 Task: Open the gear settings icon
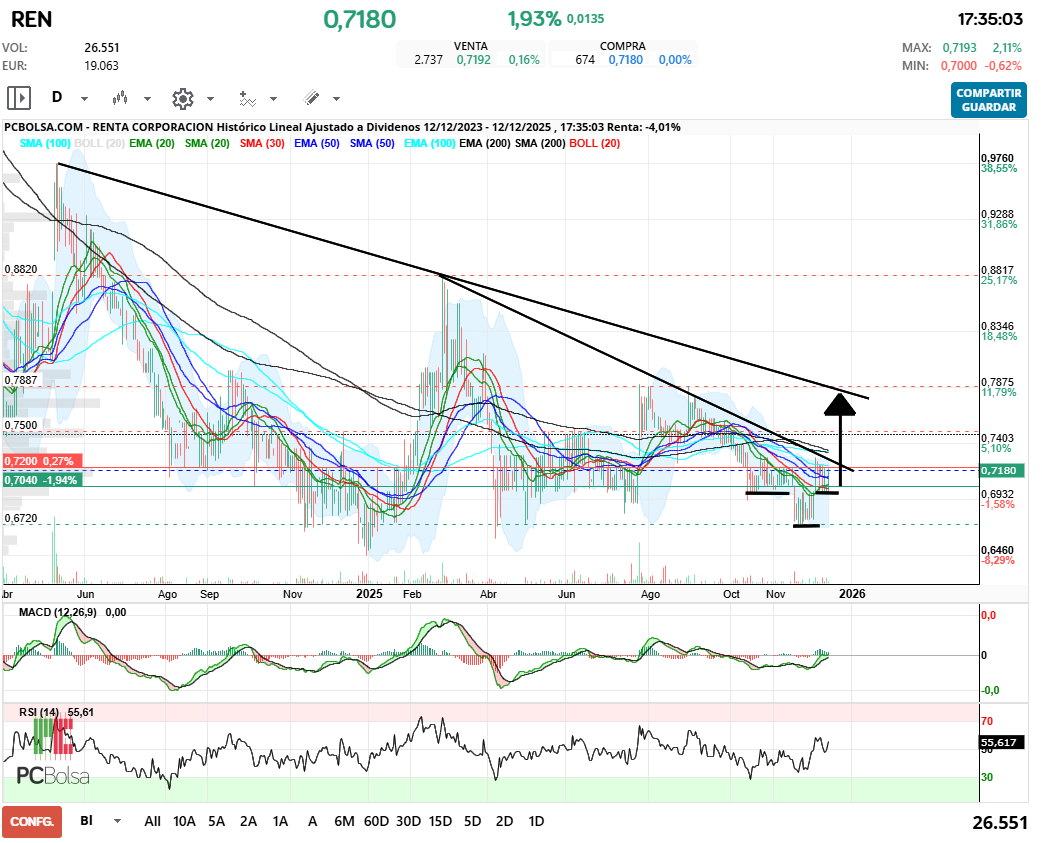(x=182, y=98)
